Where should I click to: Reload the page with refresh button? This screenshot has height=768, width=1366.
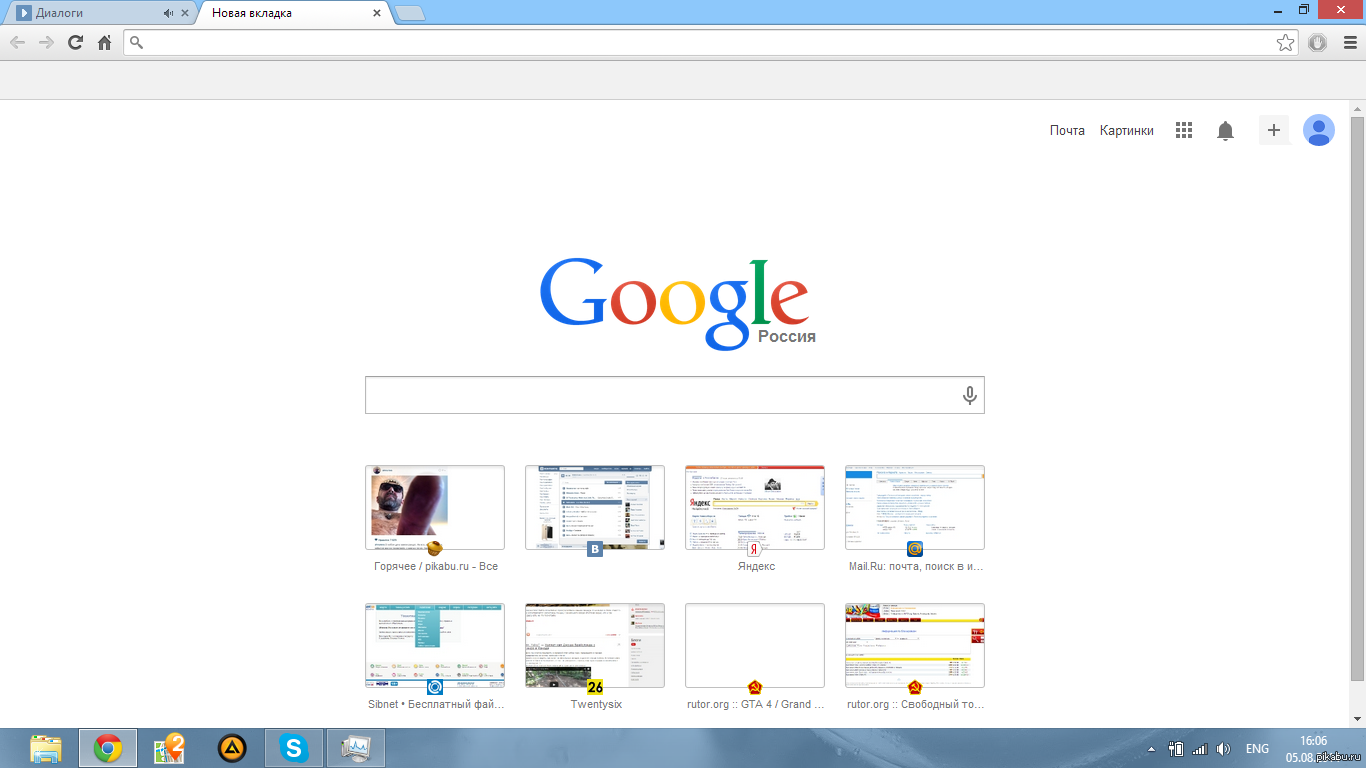tap(75, 42)
